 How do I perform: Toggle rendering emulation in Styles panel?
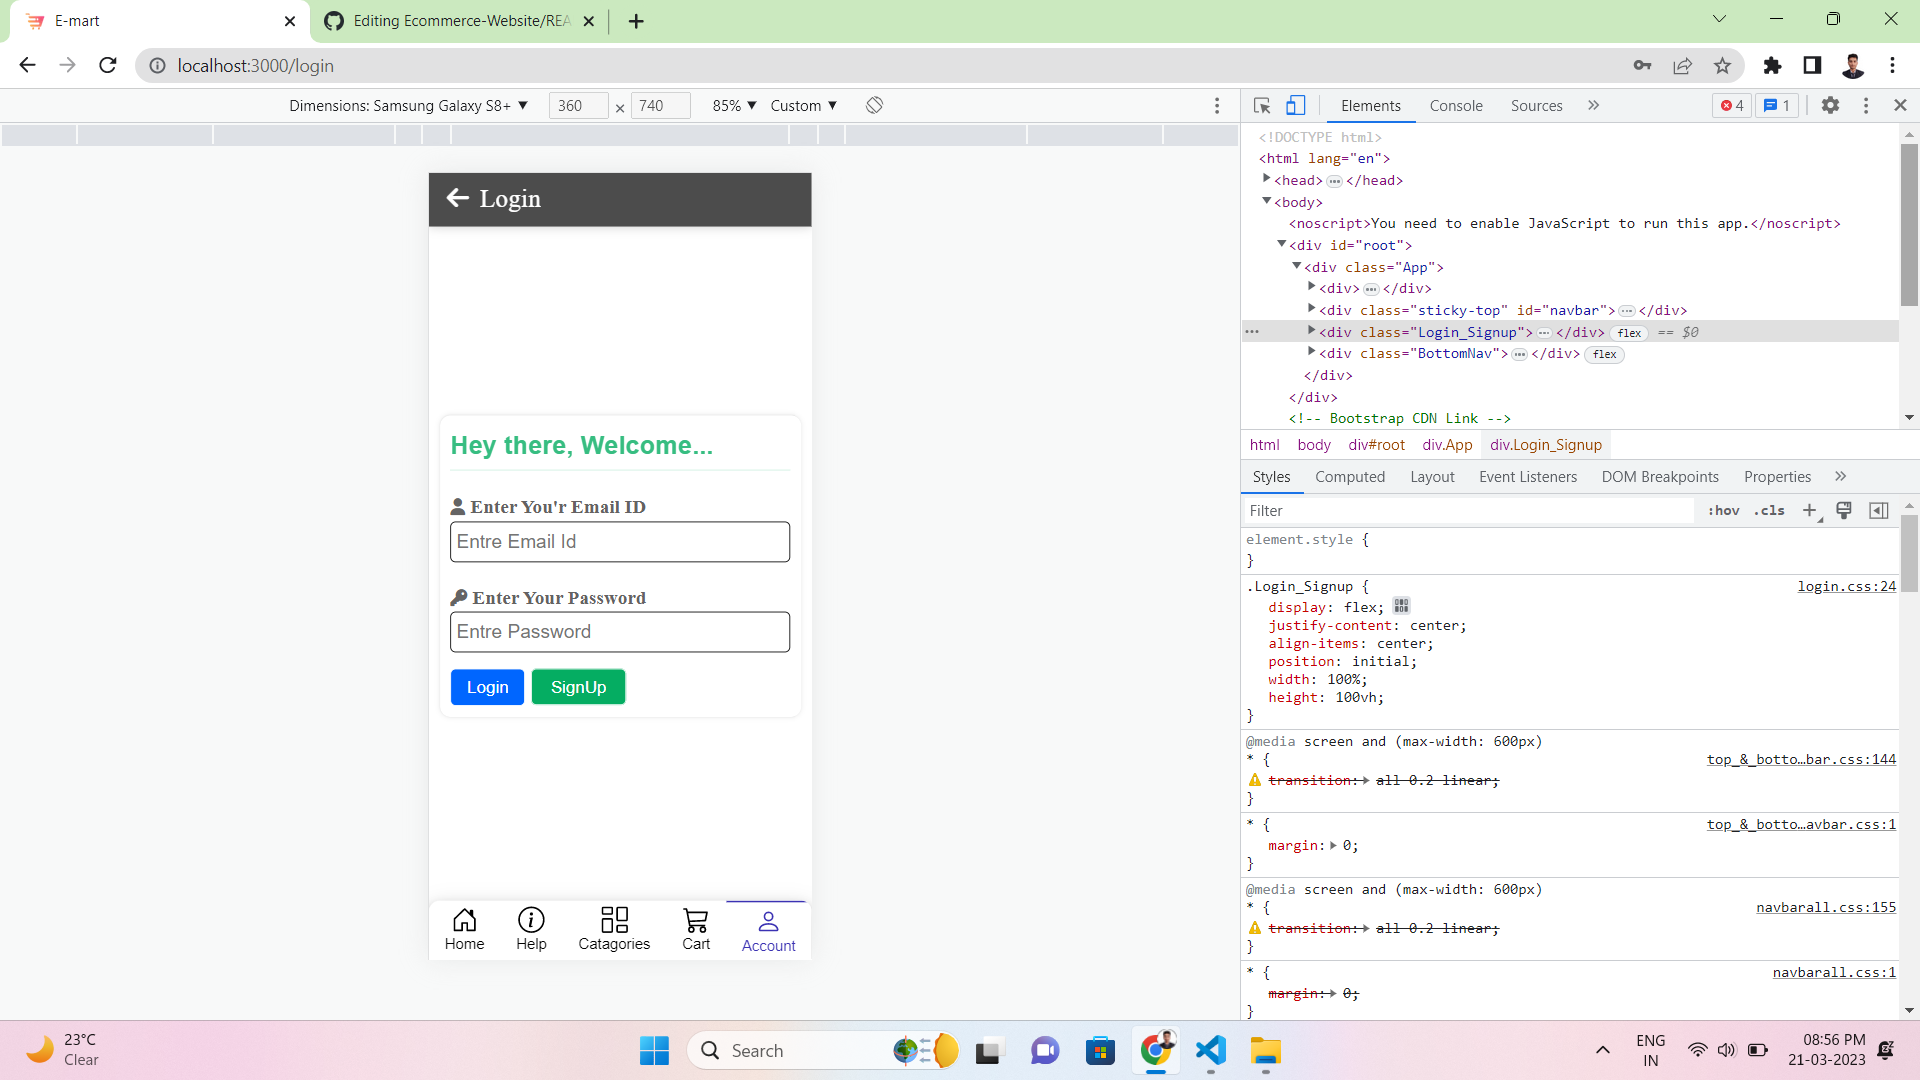(x=1844, y=510)
